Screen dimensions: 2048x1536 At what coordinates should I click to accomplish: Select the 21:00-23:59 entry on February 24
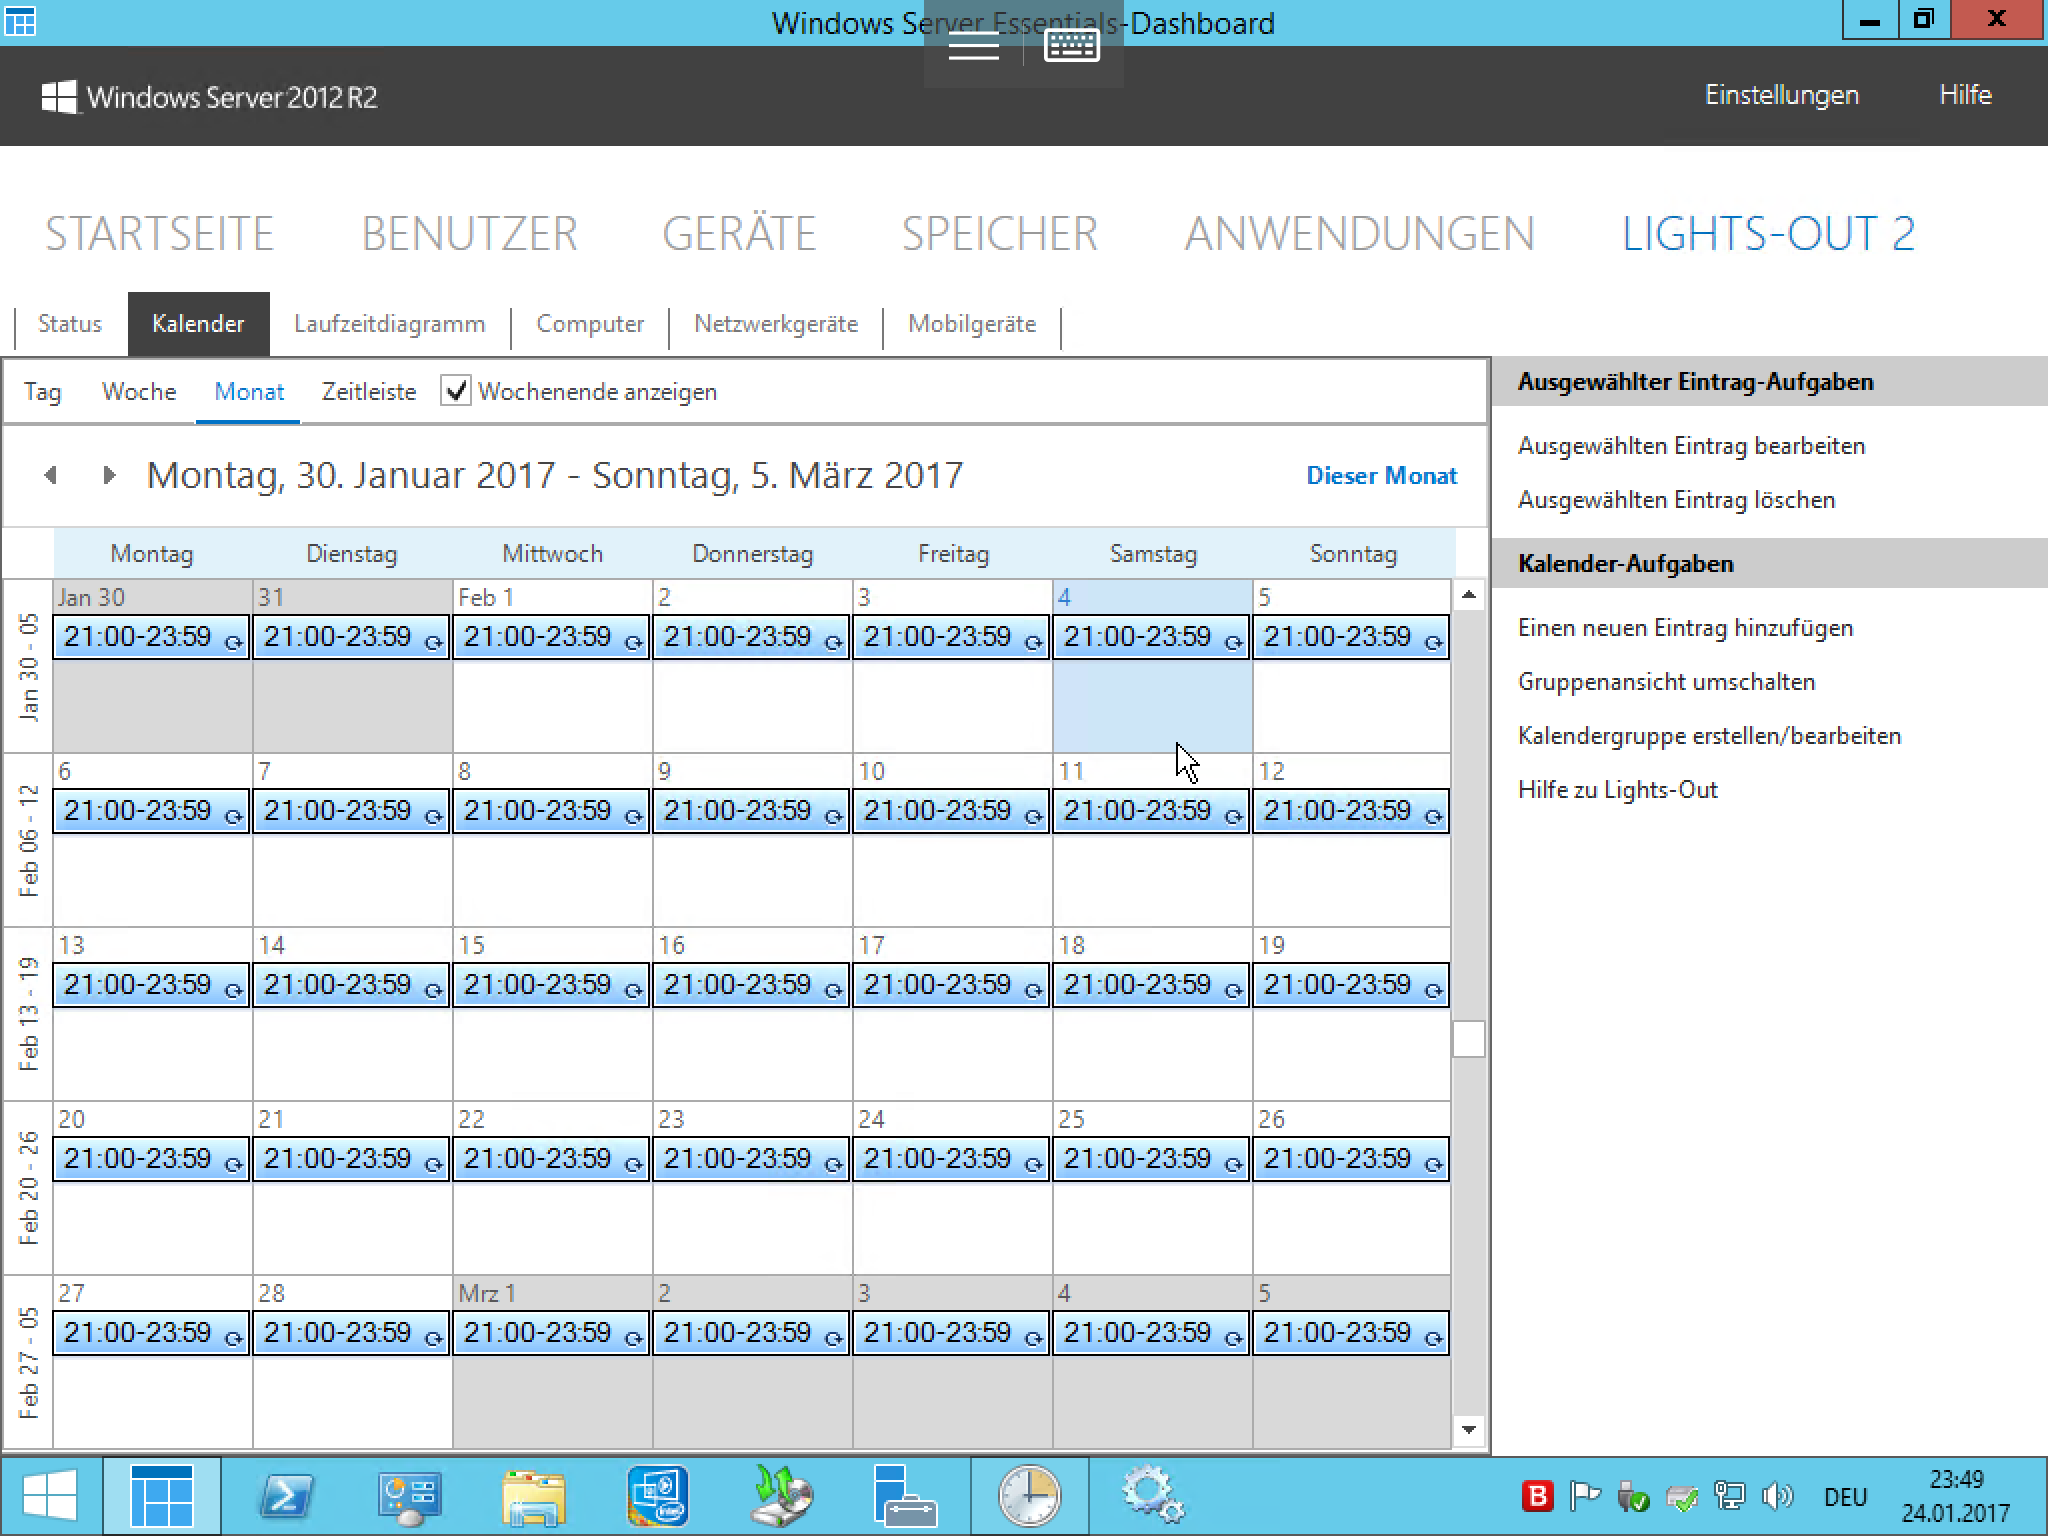pos(951,1159)
